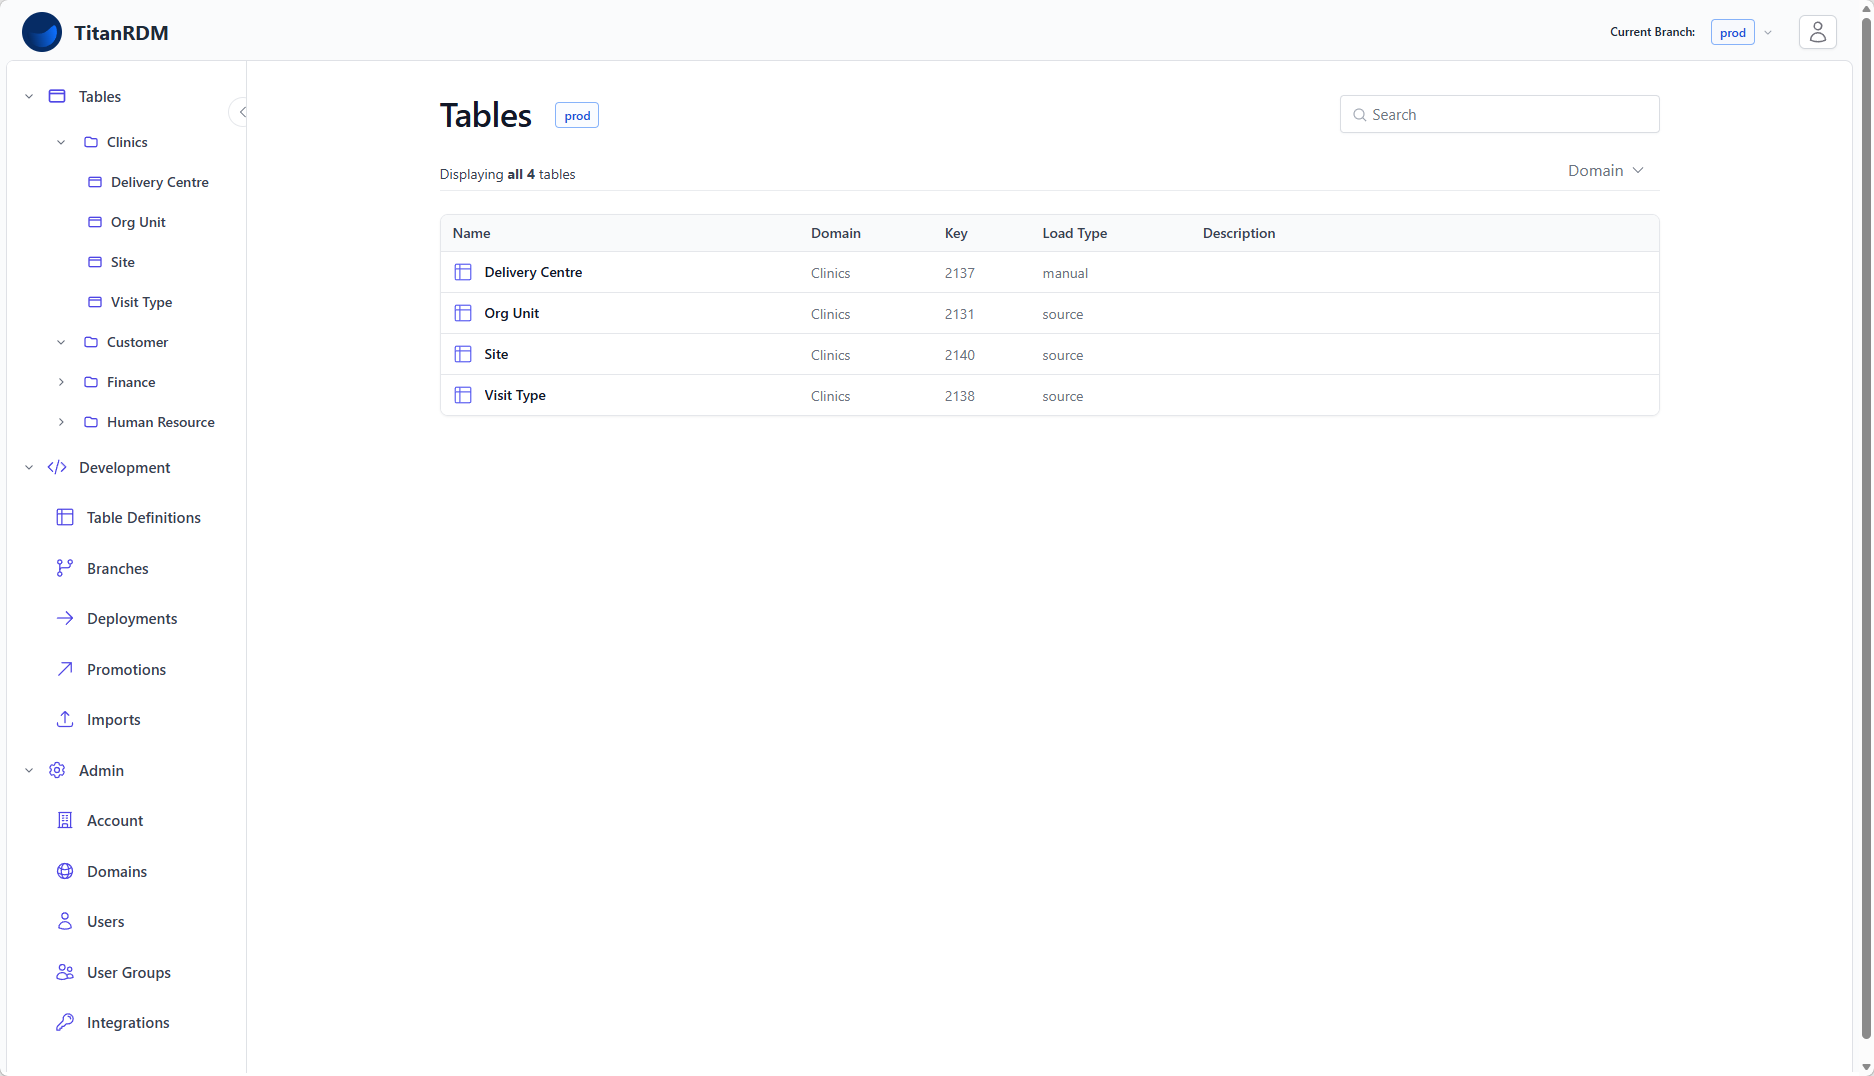Open the Site table link
The width and height of the screenshot is (1874, 1076).
coord(496,354)
